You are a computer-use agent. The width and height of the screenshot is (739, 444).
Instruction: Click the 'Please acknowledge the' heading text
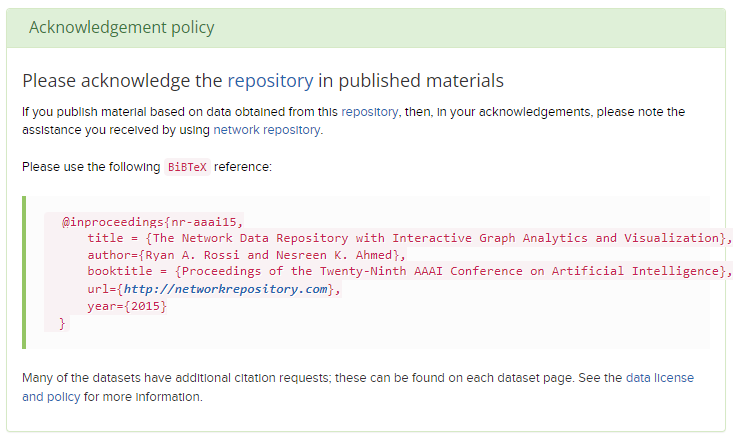pos(122,80)
